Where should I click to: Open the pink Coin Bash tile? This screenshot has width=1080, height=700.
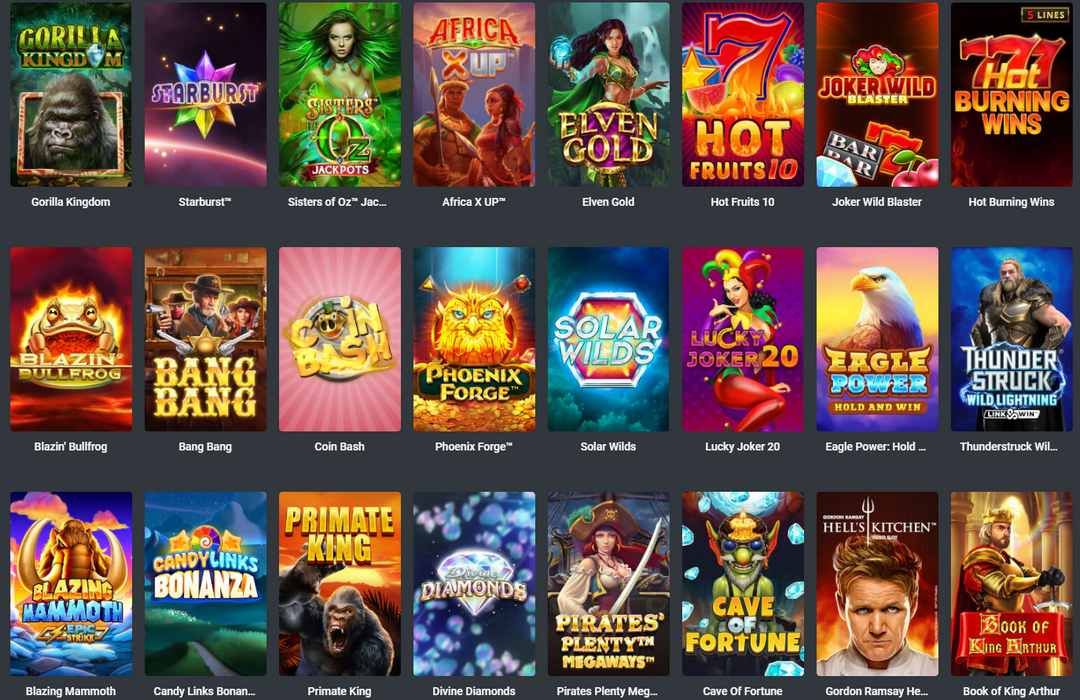340,339
